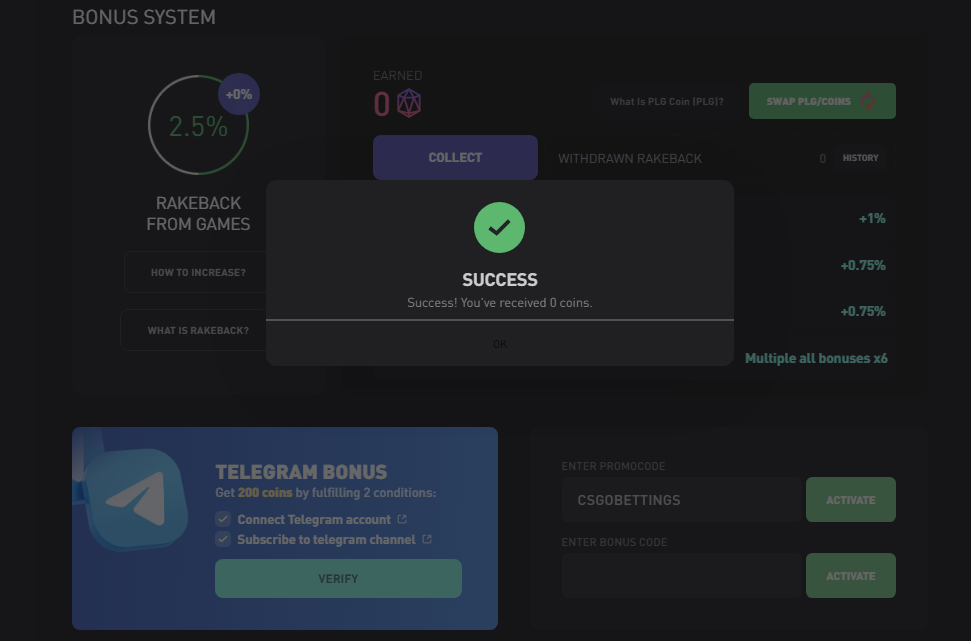The image size is (971, 641).
Task: Click the Enter Bonus Code input field
Action: pyautogui.click(x=682, y=576)
